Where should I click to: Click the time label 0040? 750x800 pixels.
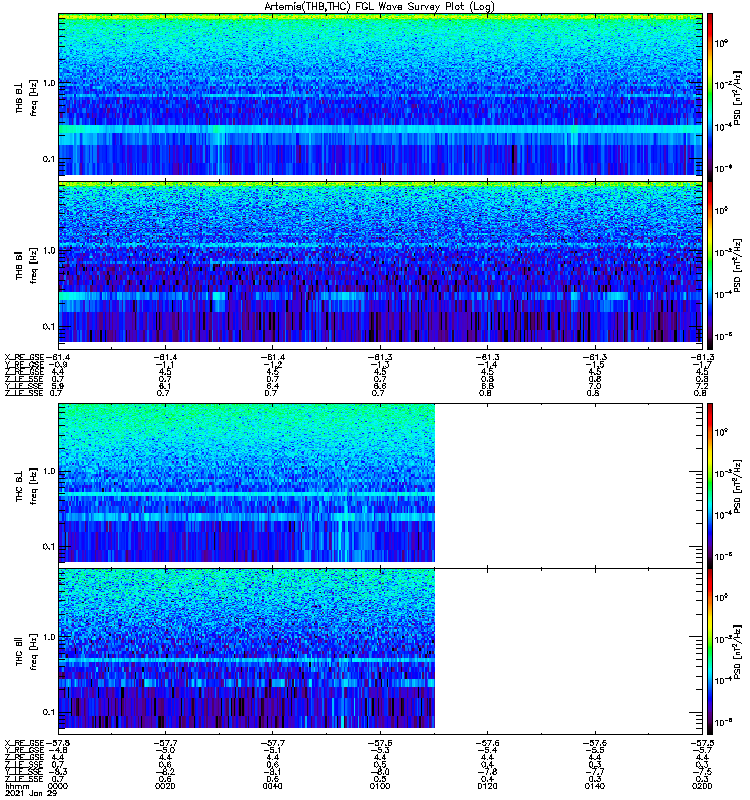[272, 786]
